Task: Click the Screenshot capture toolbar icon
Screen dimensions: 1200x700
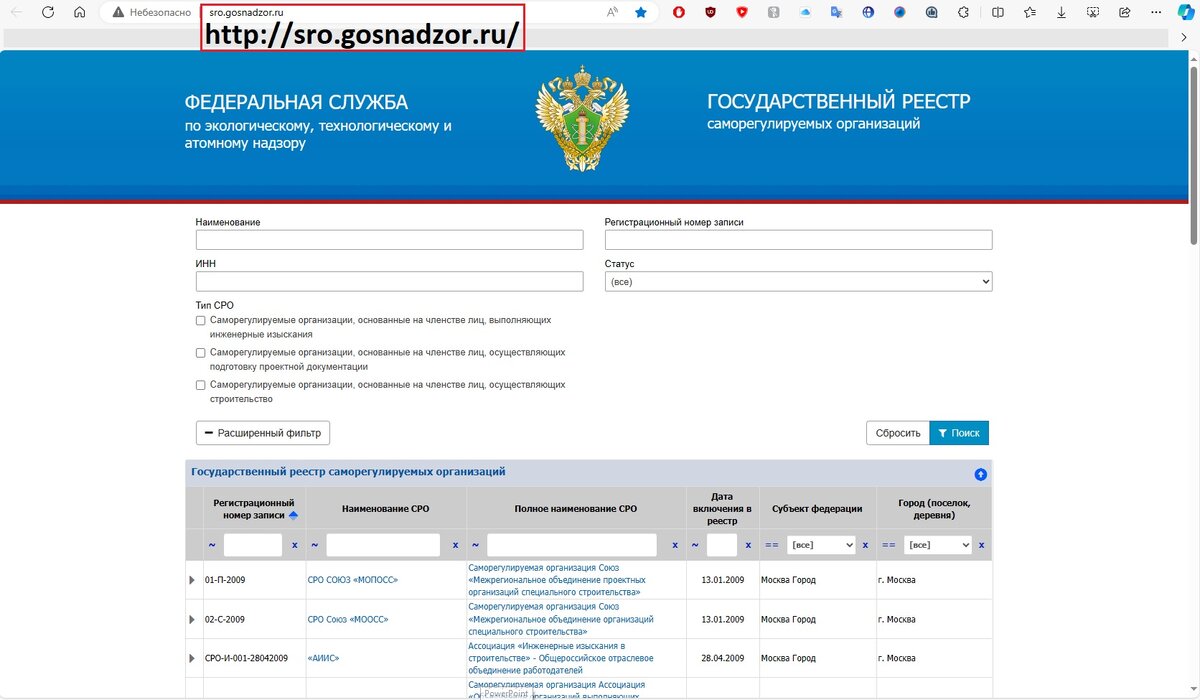Action: coord(1093,13)
